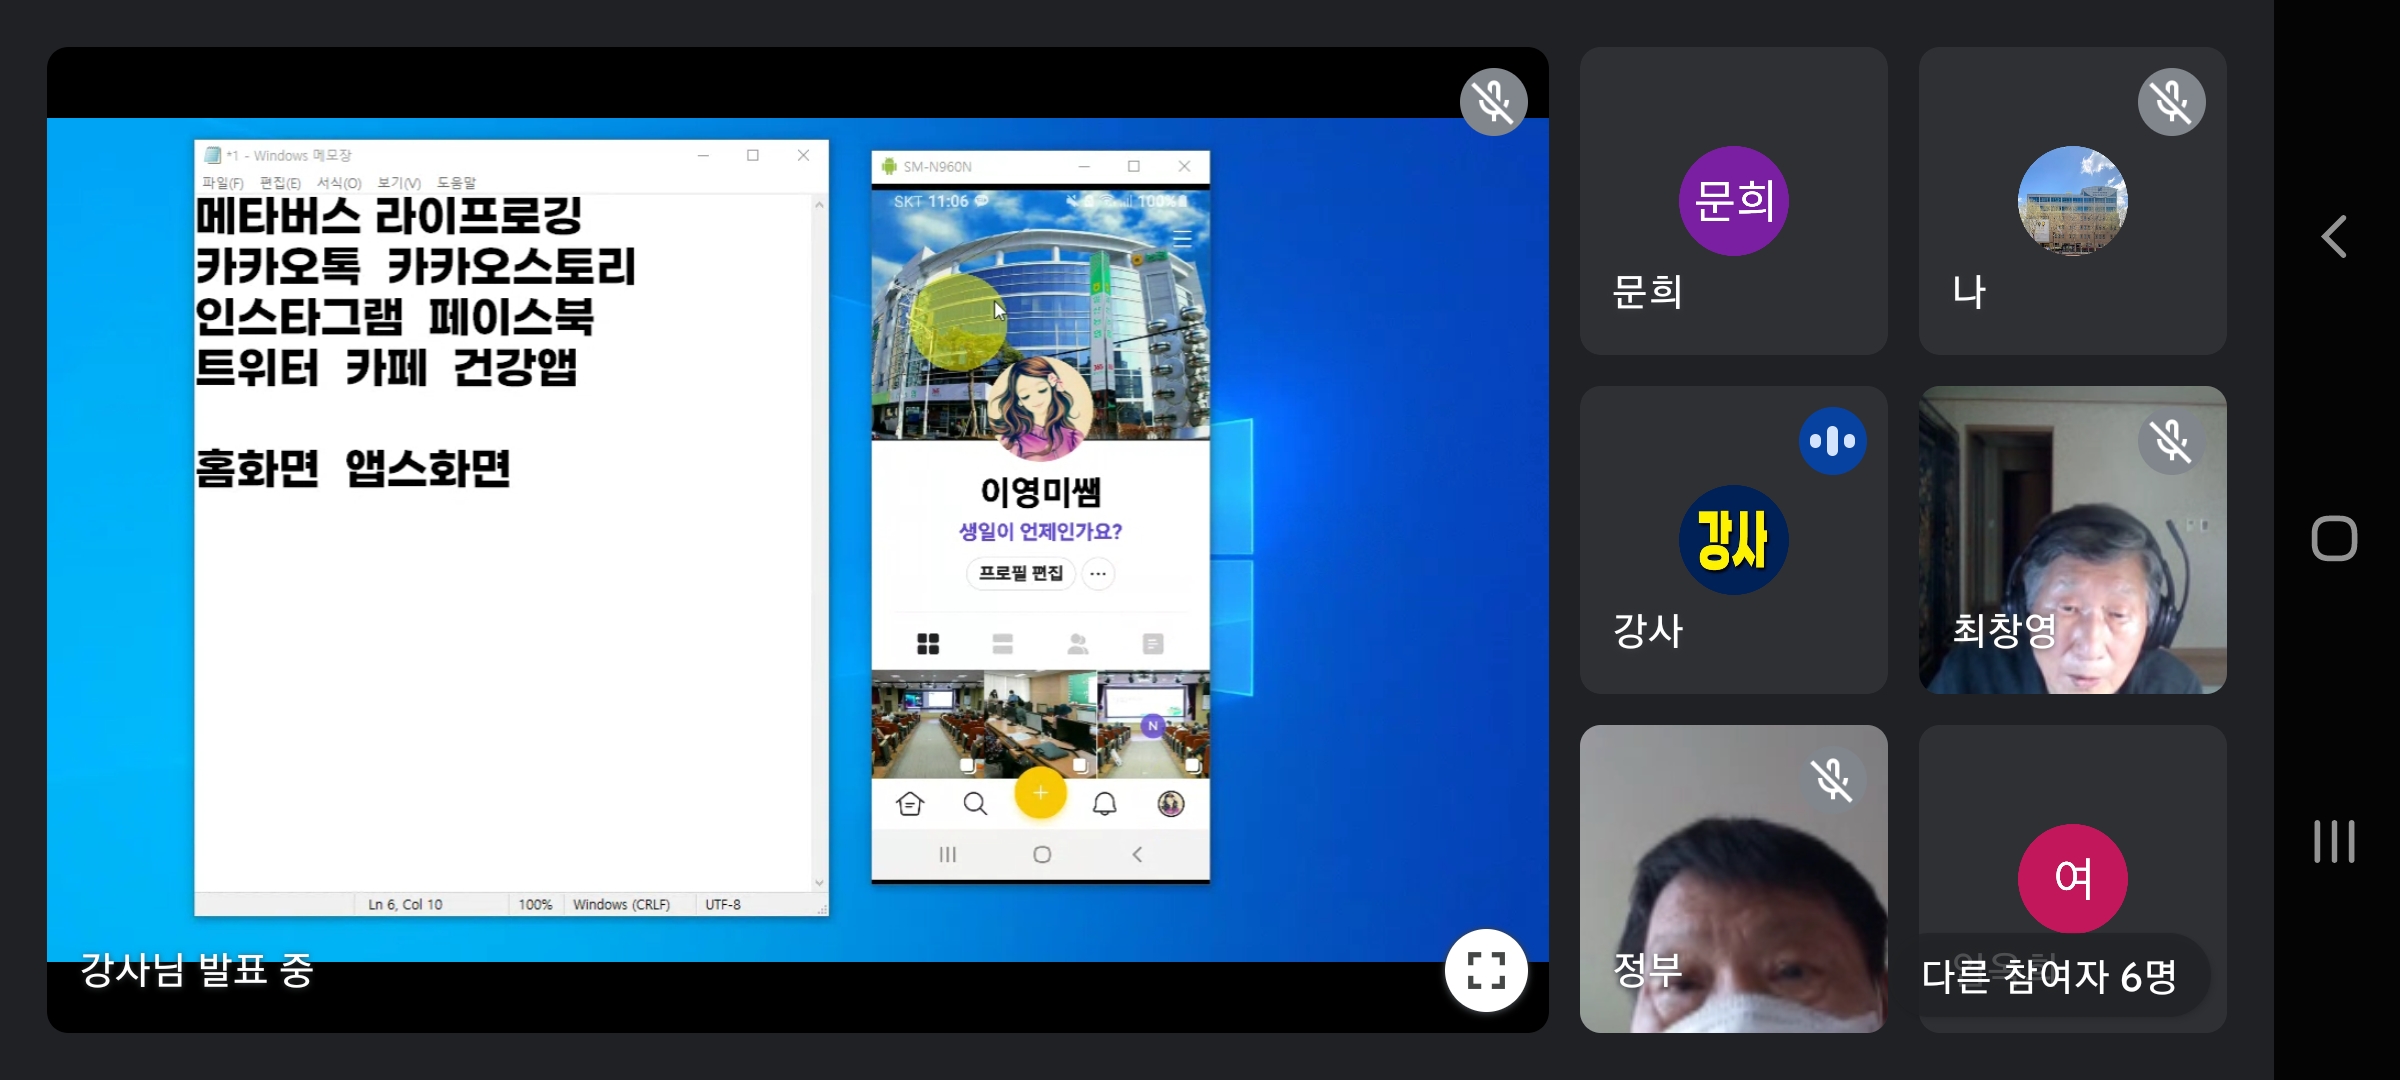
Task: Click Ln 6, Col 10 status entry
Action: click(405, 904)
